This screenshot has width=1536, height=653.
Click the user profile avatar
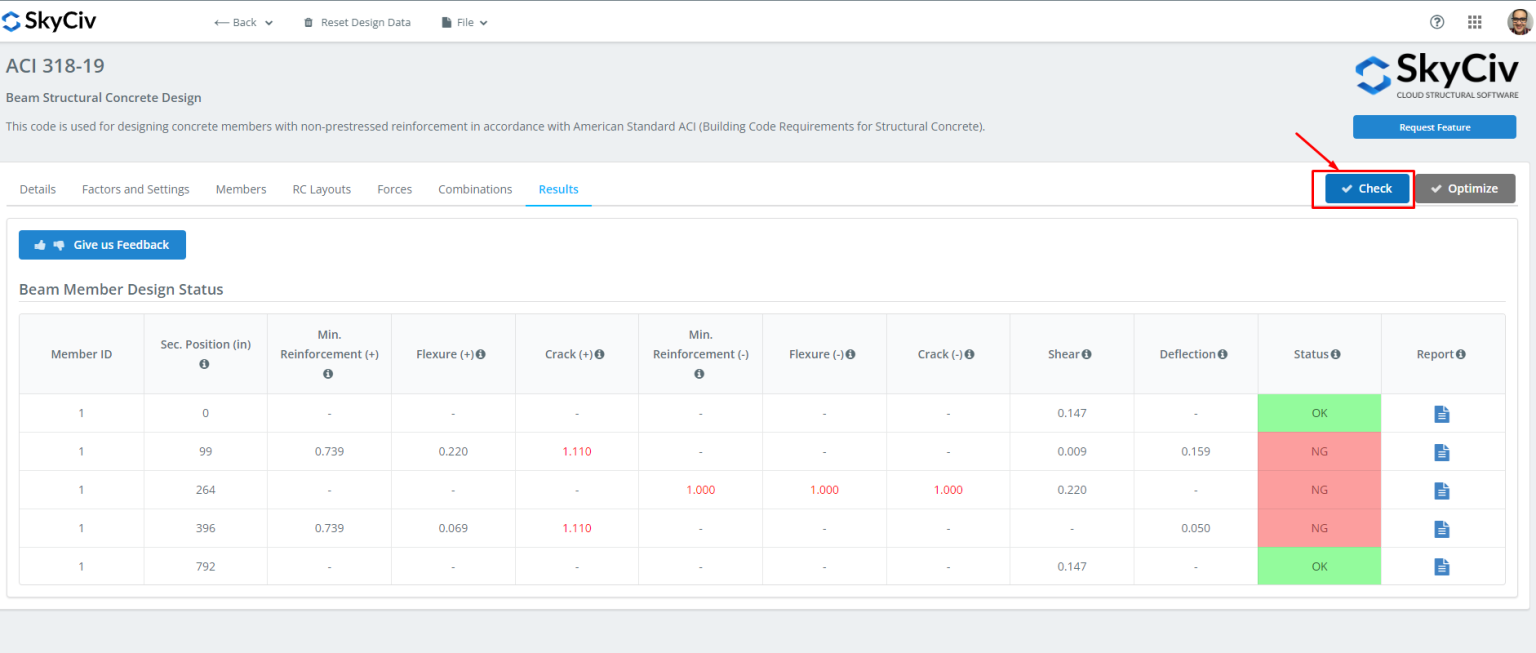click(x=1518, y=22)
